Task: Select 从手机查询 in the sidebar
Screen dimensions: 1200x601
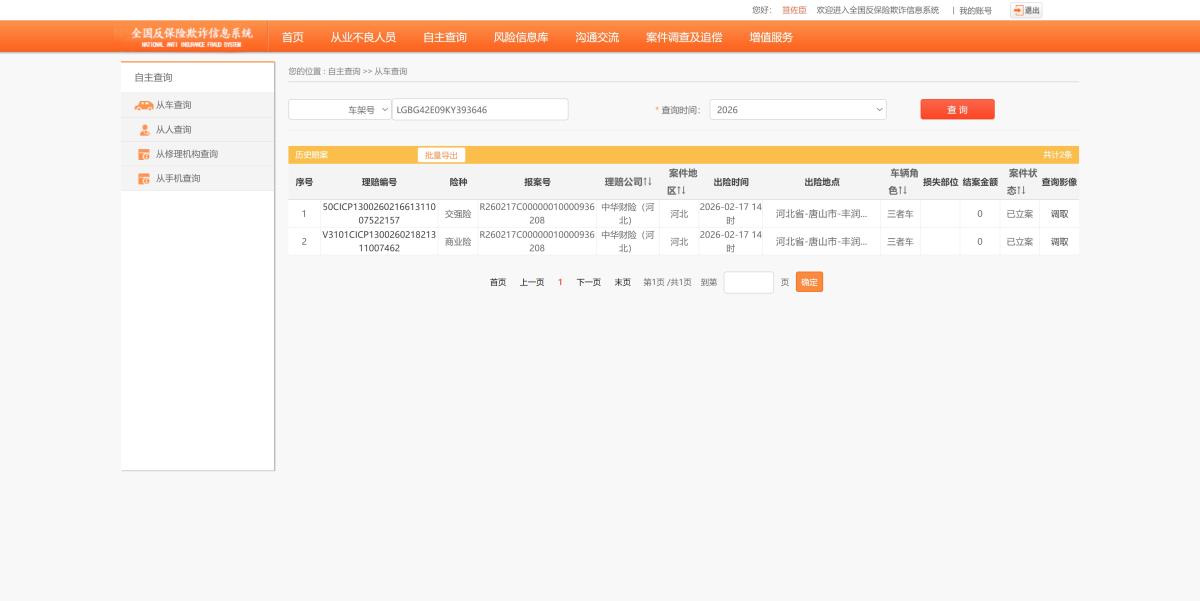Action: (x=178, y=179)
